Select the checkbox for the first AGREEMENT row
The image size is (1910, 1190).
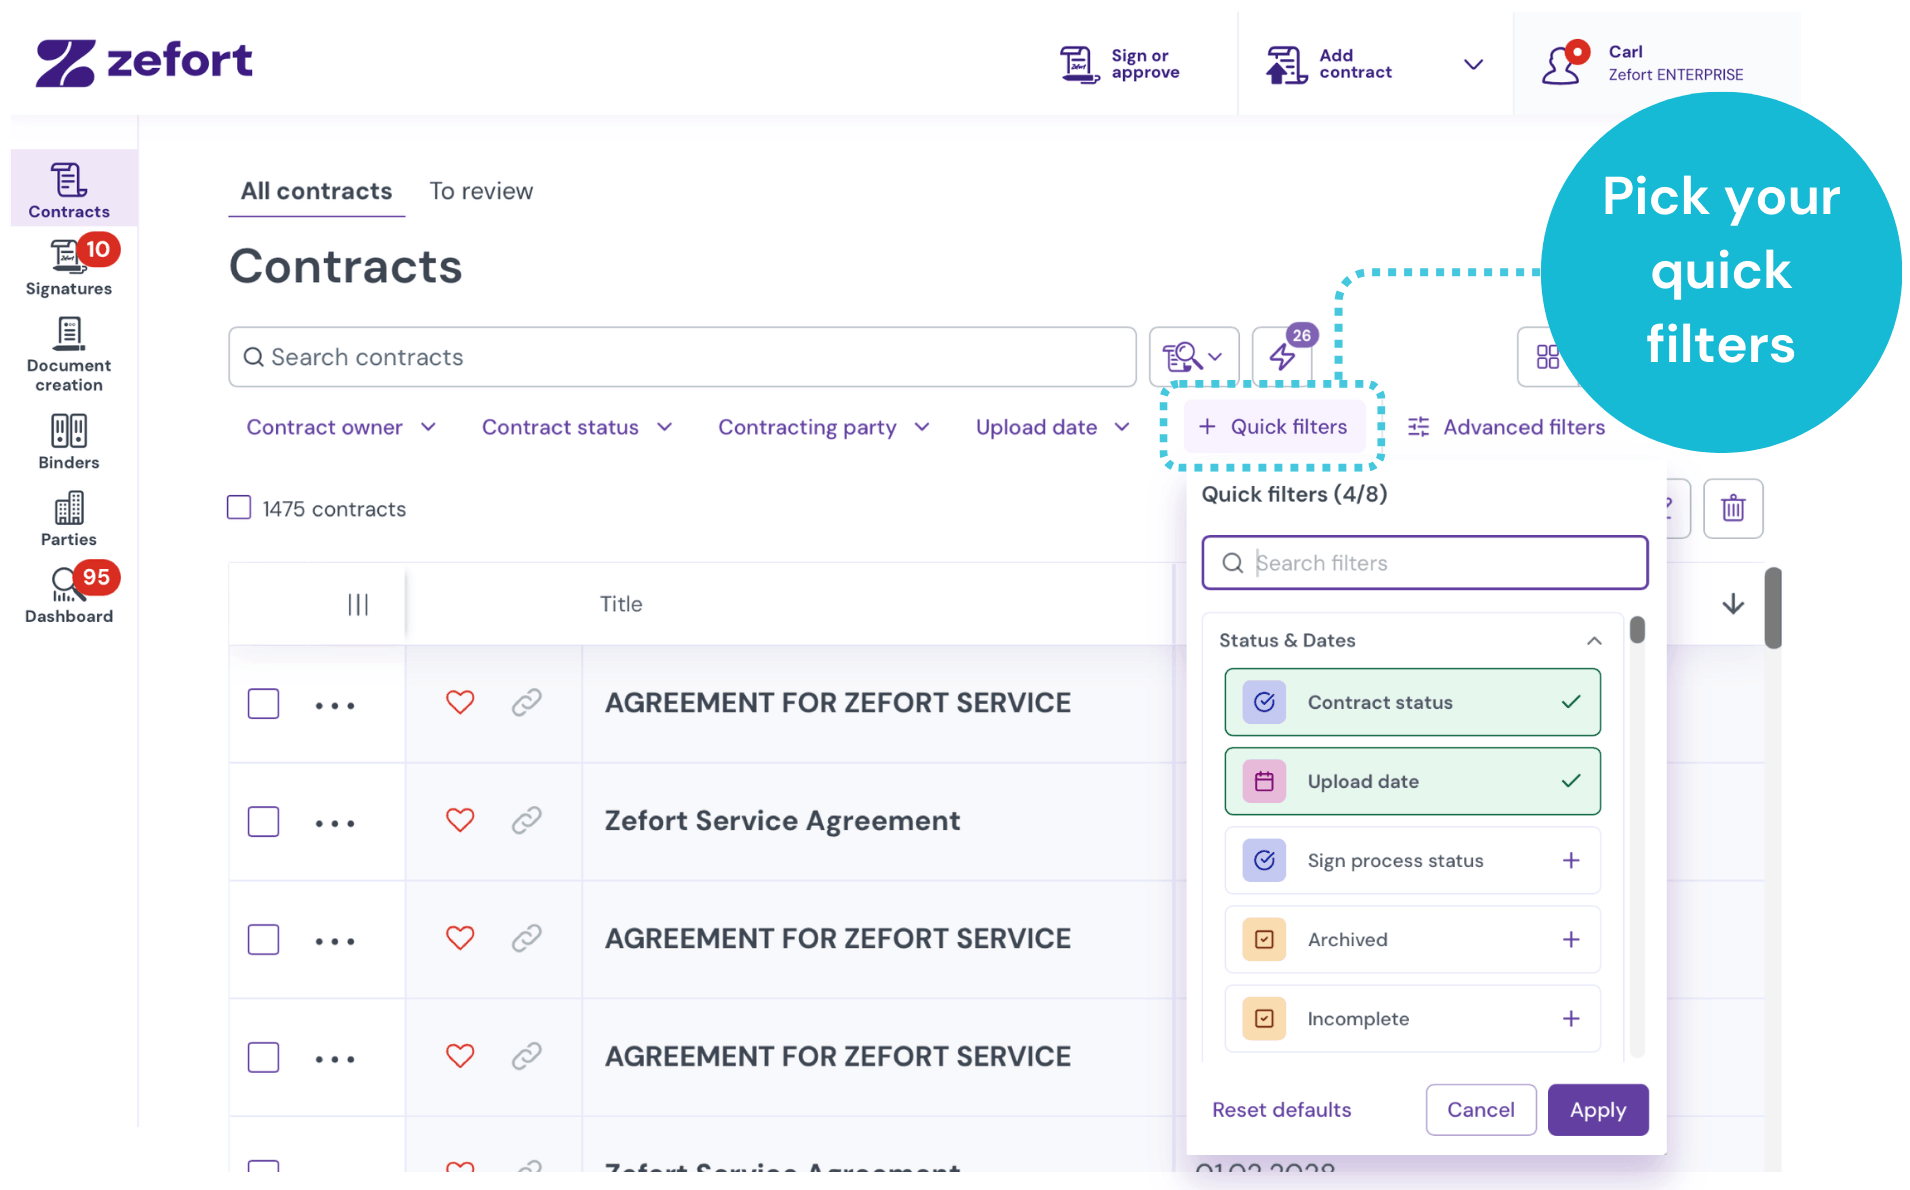(x=263, y=703)
